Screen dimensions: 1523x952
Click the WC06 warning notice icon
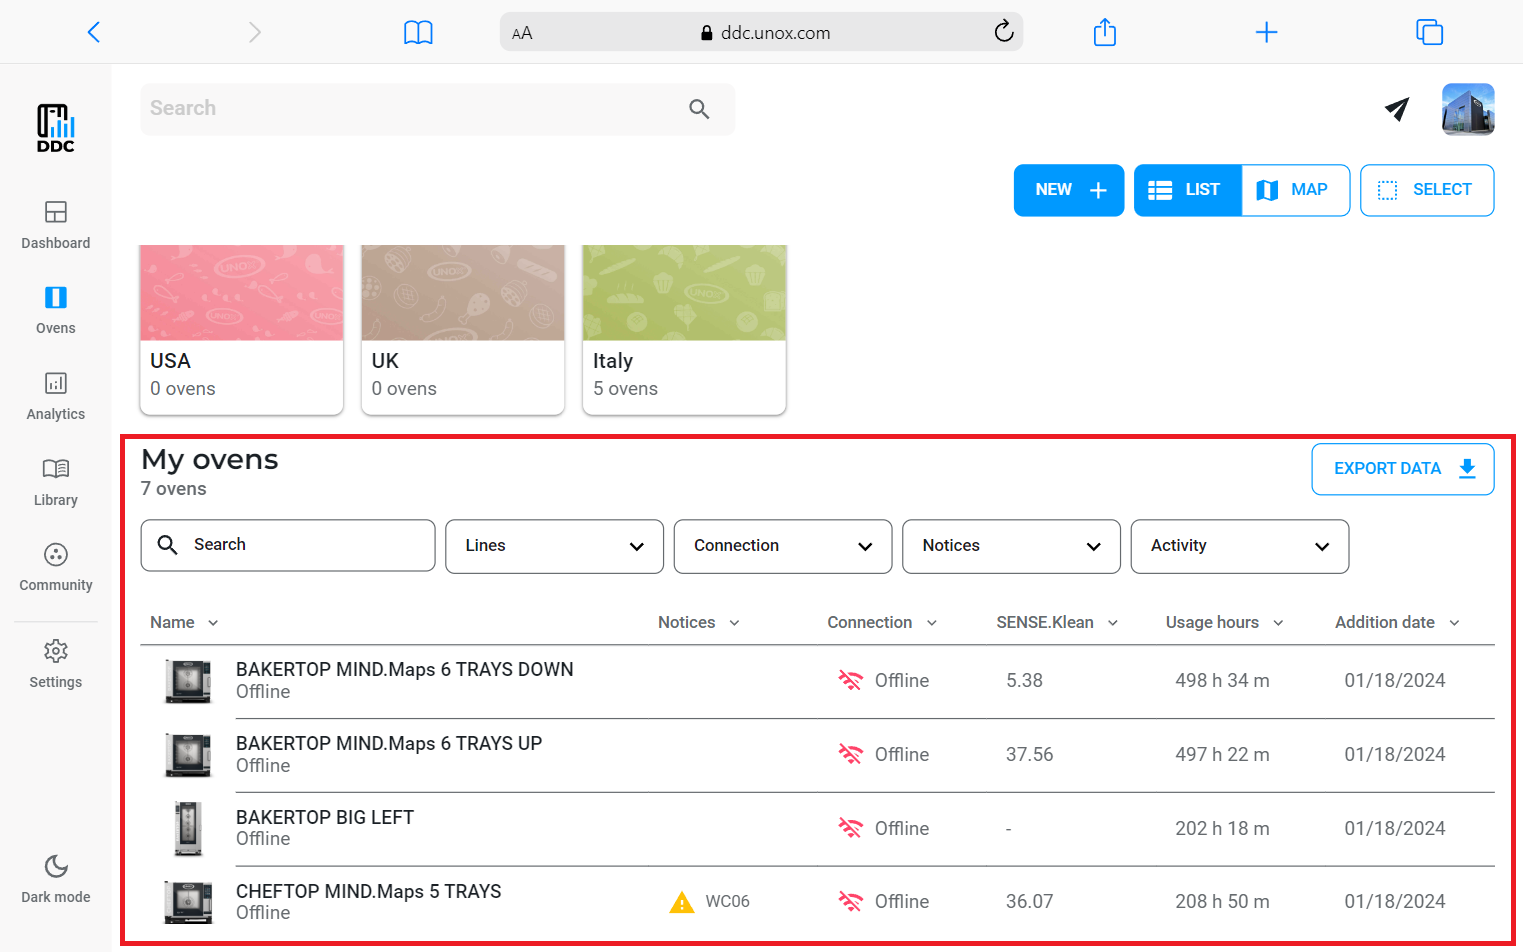682,902
